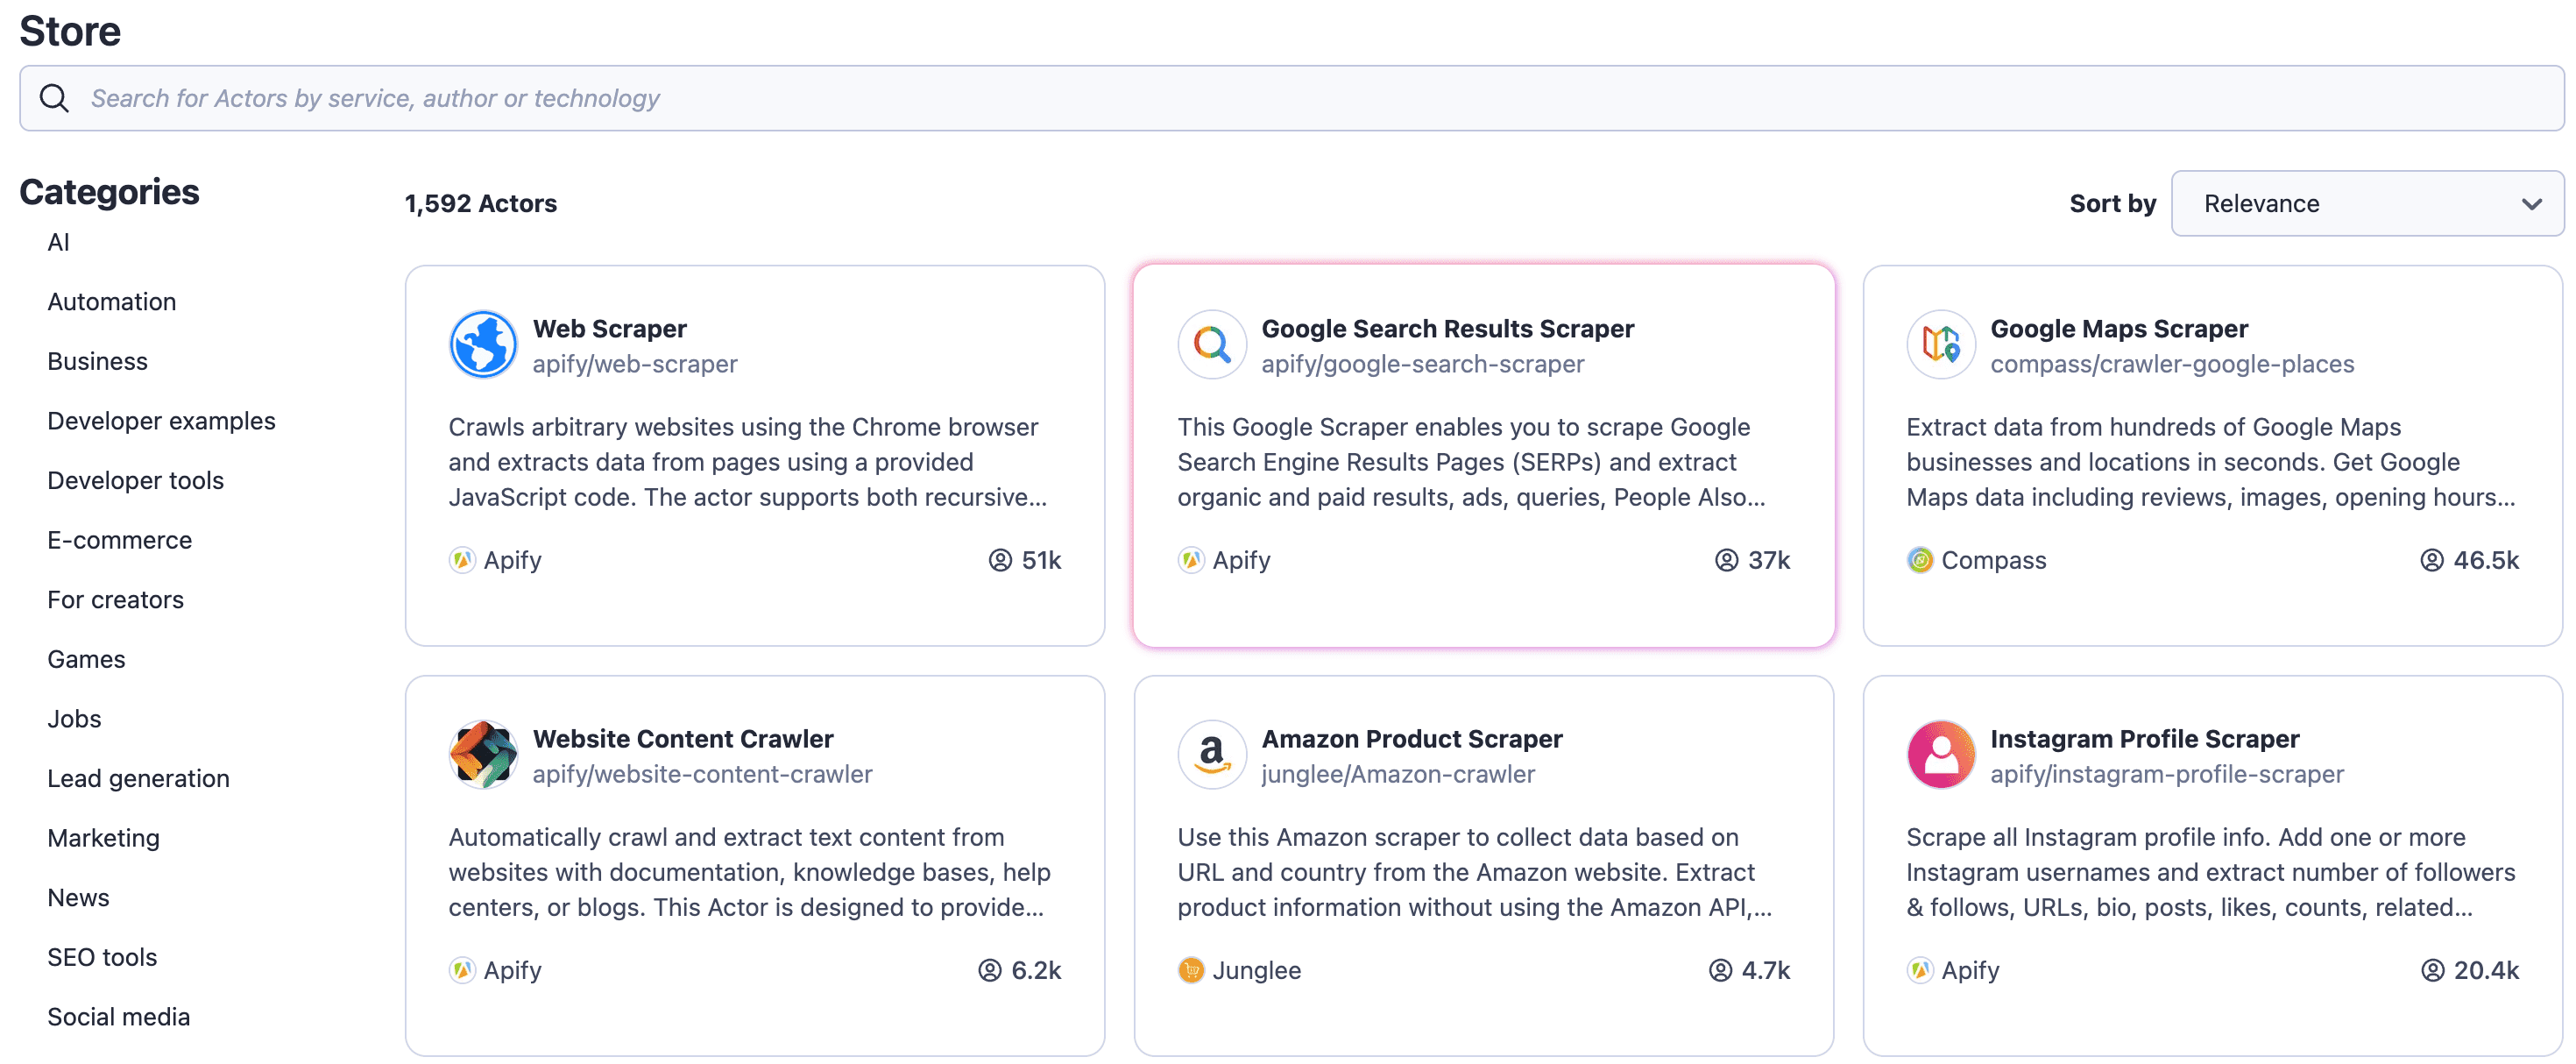This screenshot has height=1064, width=2576.
Task: Select the Social media category
Action: (118, 1016)
